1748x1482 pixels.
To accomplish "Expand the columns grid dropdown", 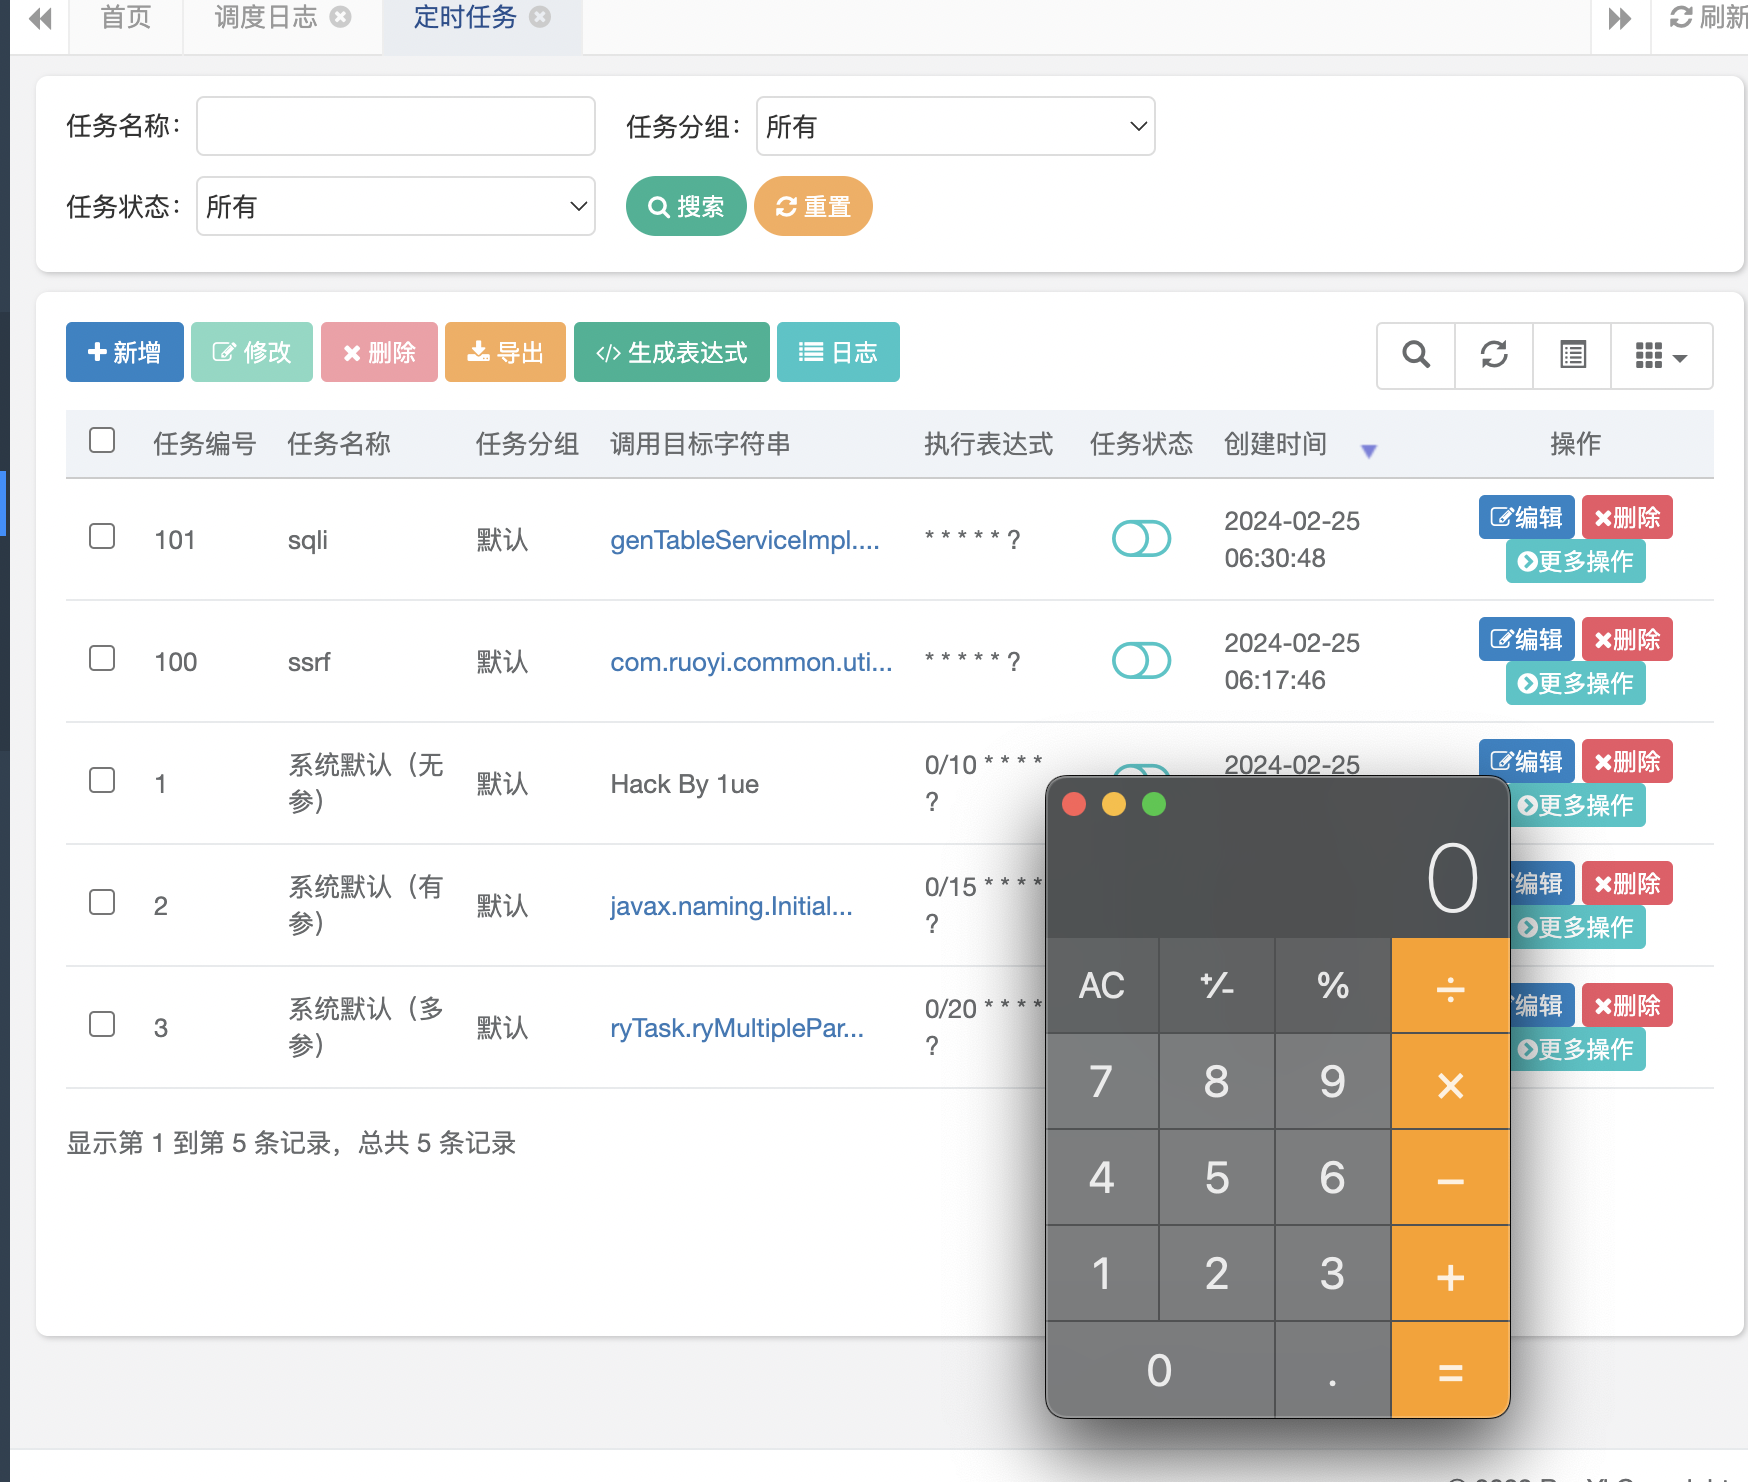I will click(1661, 355).
